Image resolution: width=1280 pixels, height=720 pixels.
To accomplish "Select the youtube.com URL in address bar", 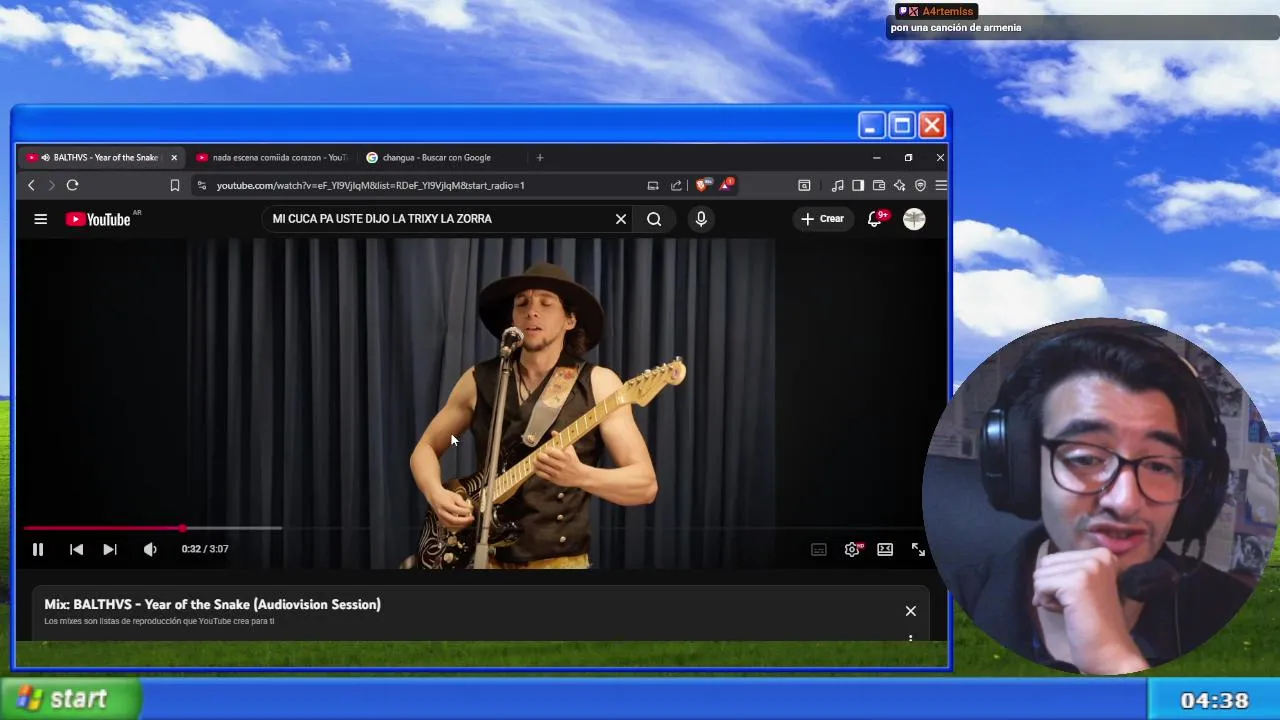I will [370, 185].
